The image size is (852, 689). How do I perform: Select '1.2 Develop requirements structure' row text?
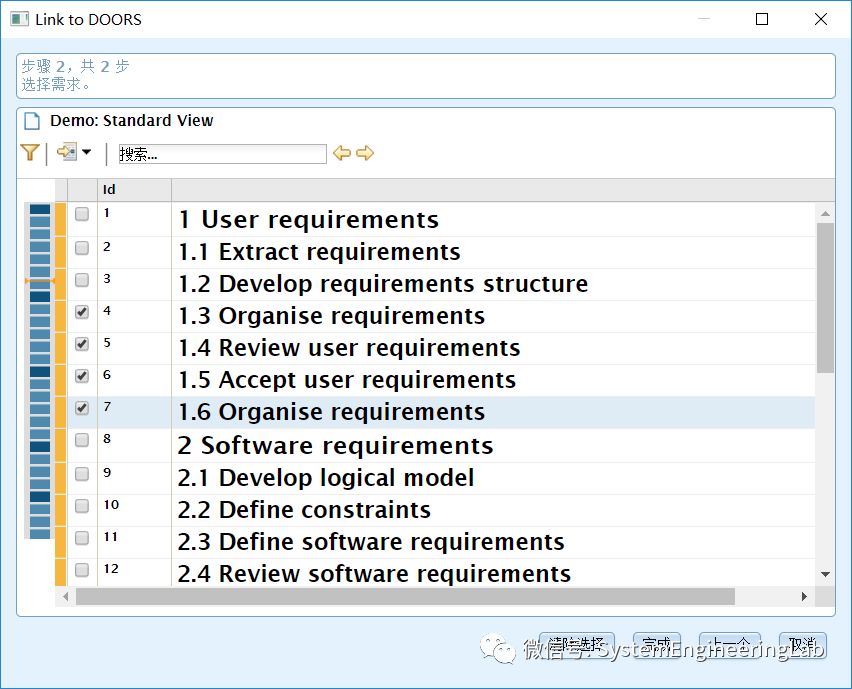(x=383, y=284)
